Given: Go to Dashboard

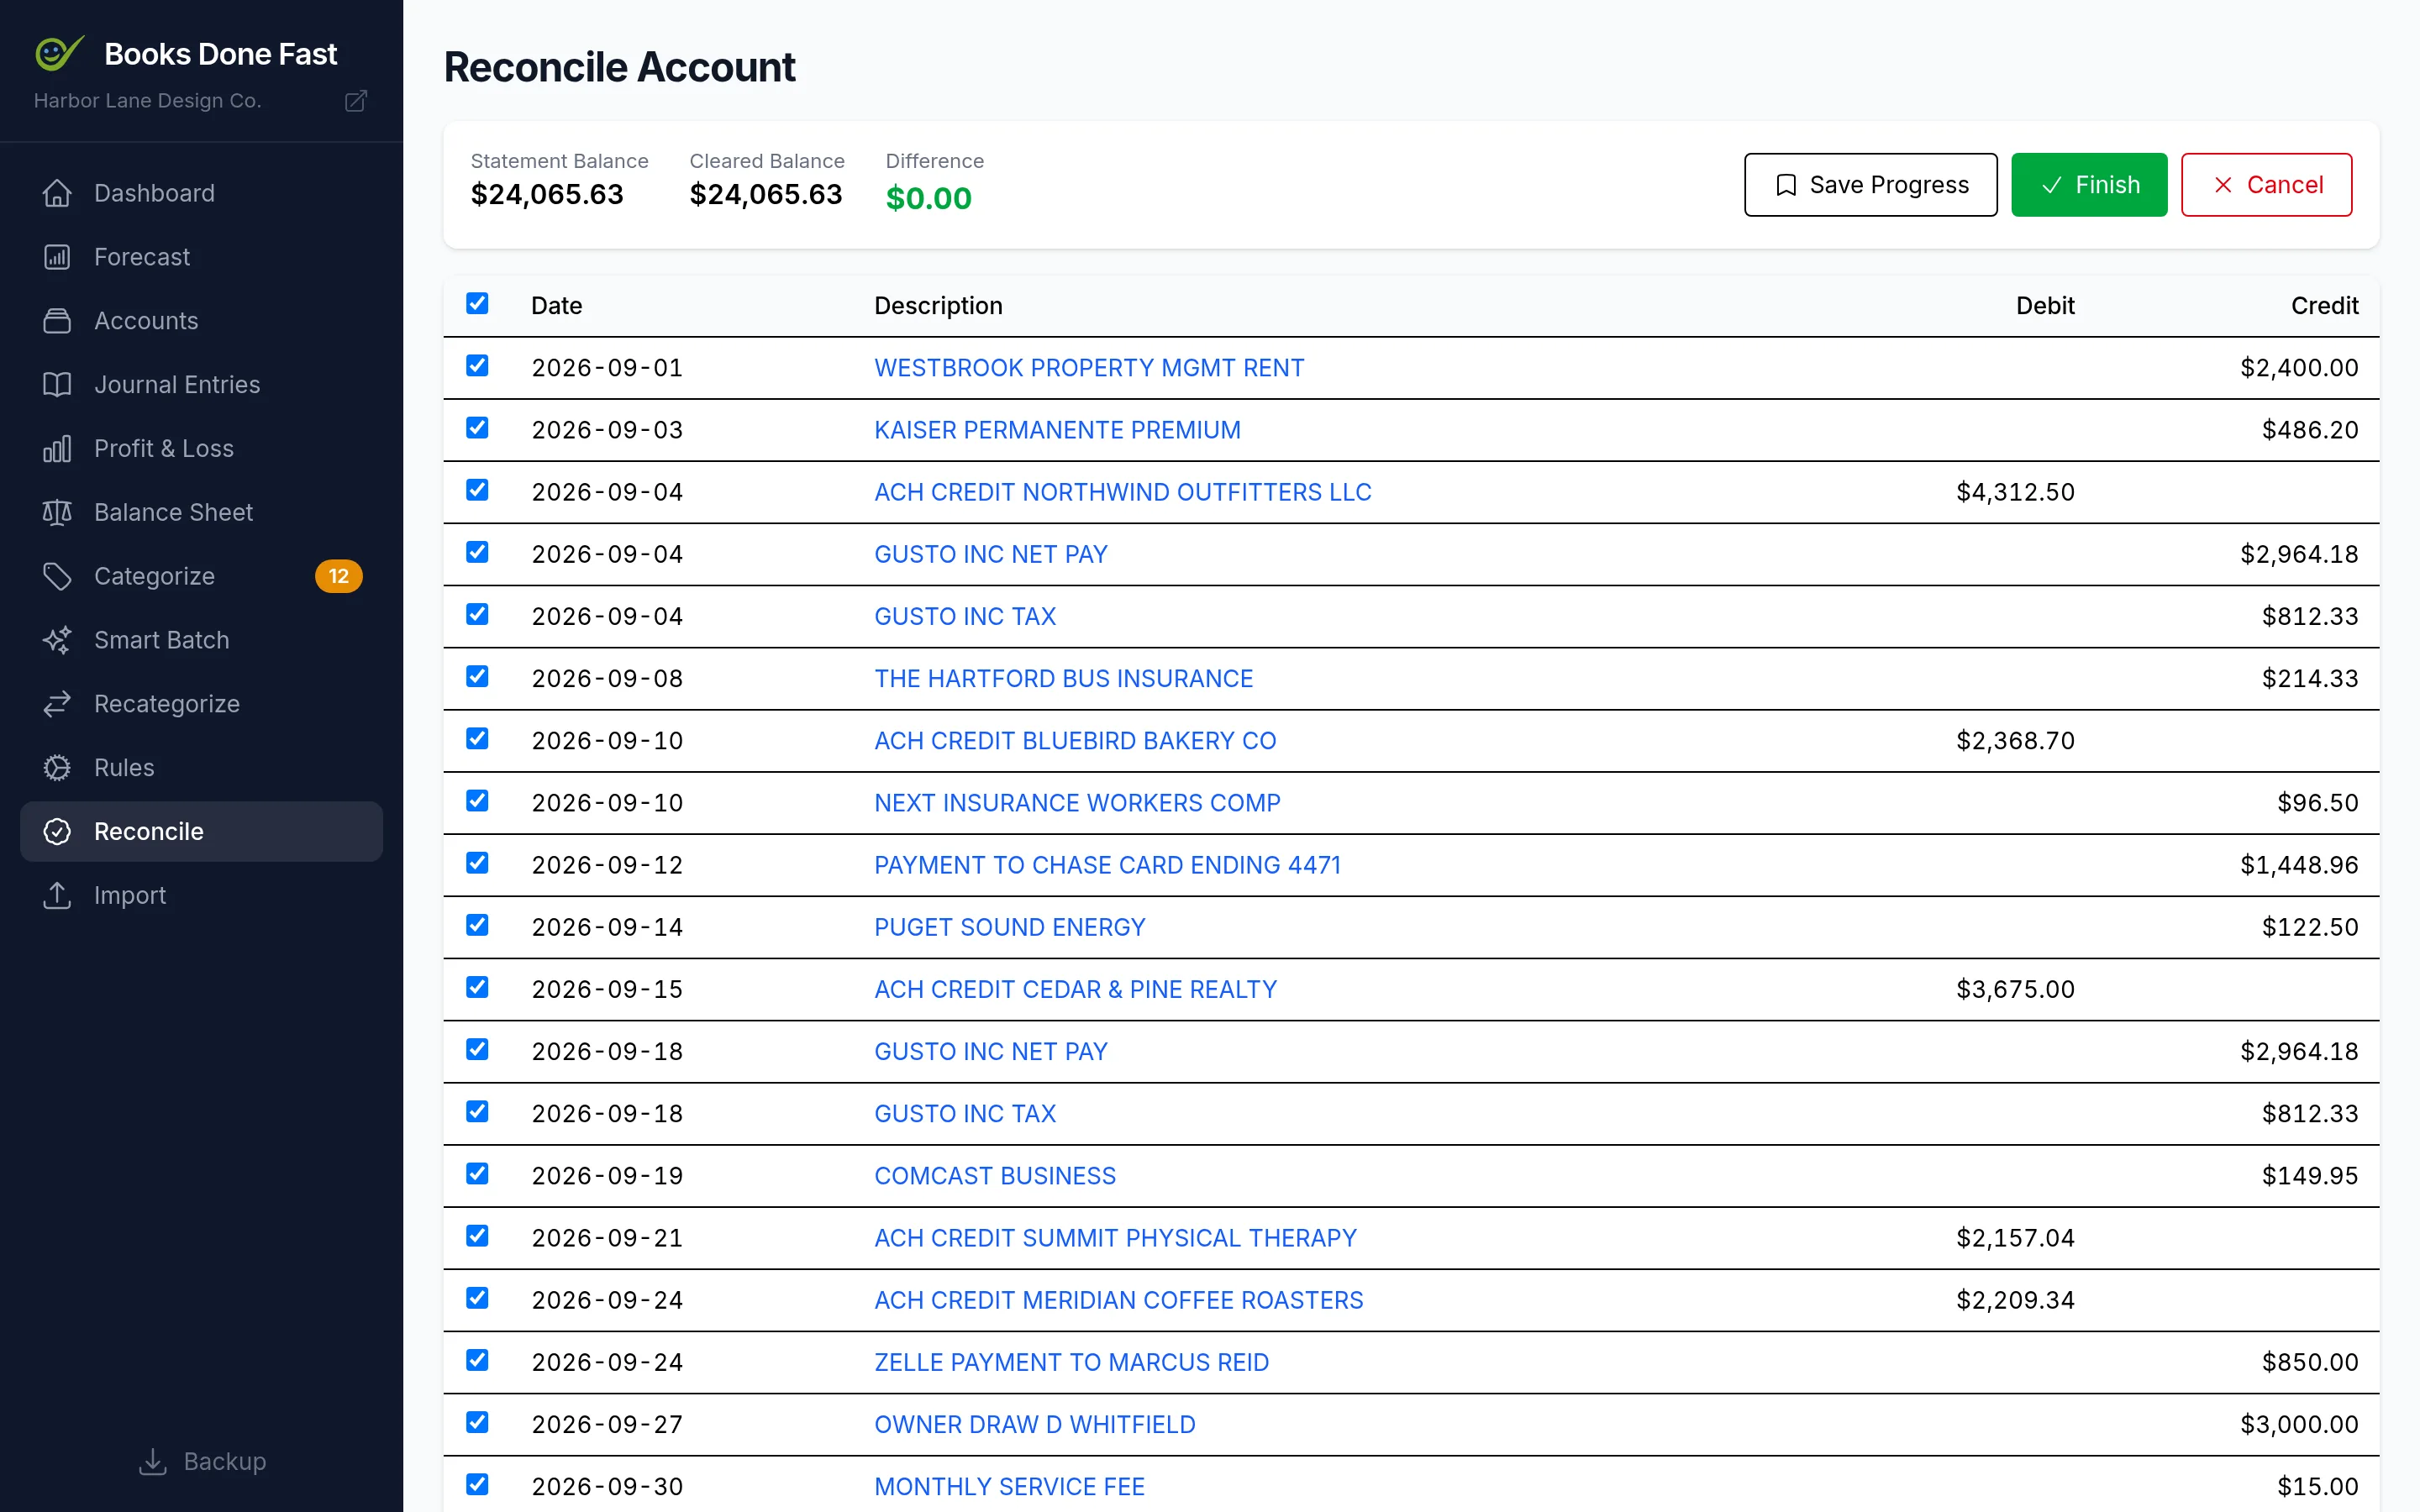Looking at the screenshot, I should tap(201, 193).
